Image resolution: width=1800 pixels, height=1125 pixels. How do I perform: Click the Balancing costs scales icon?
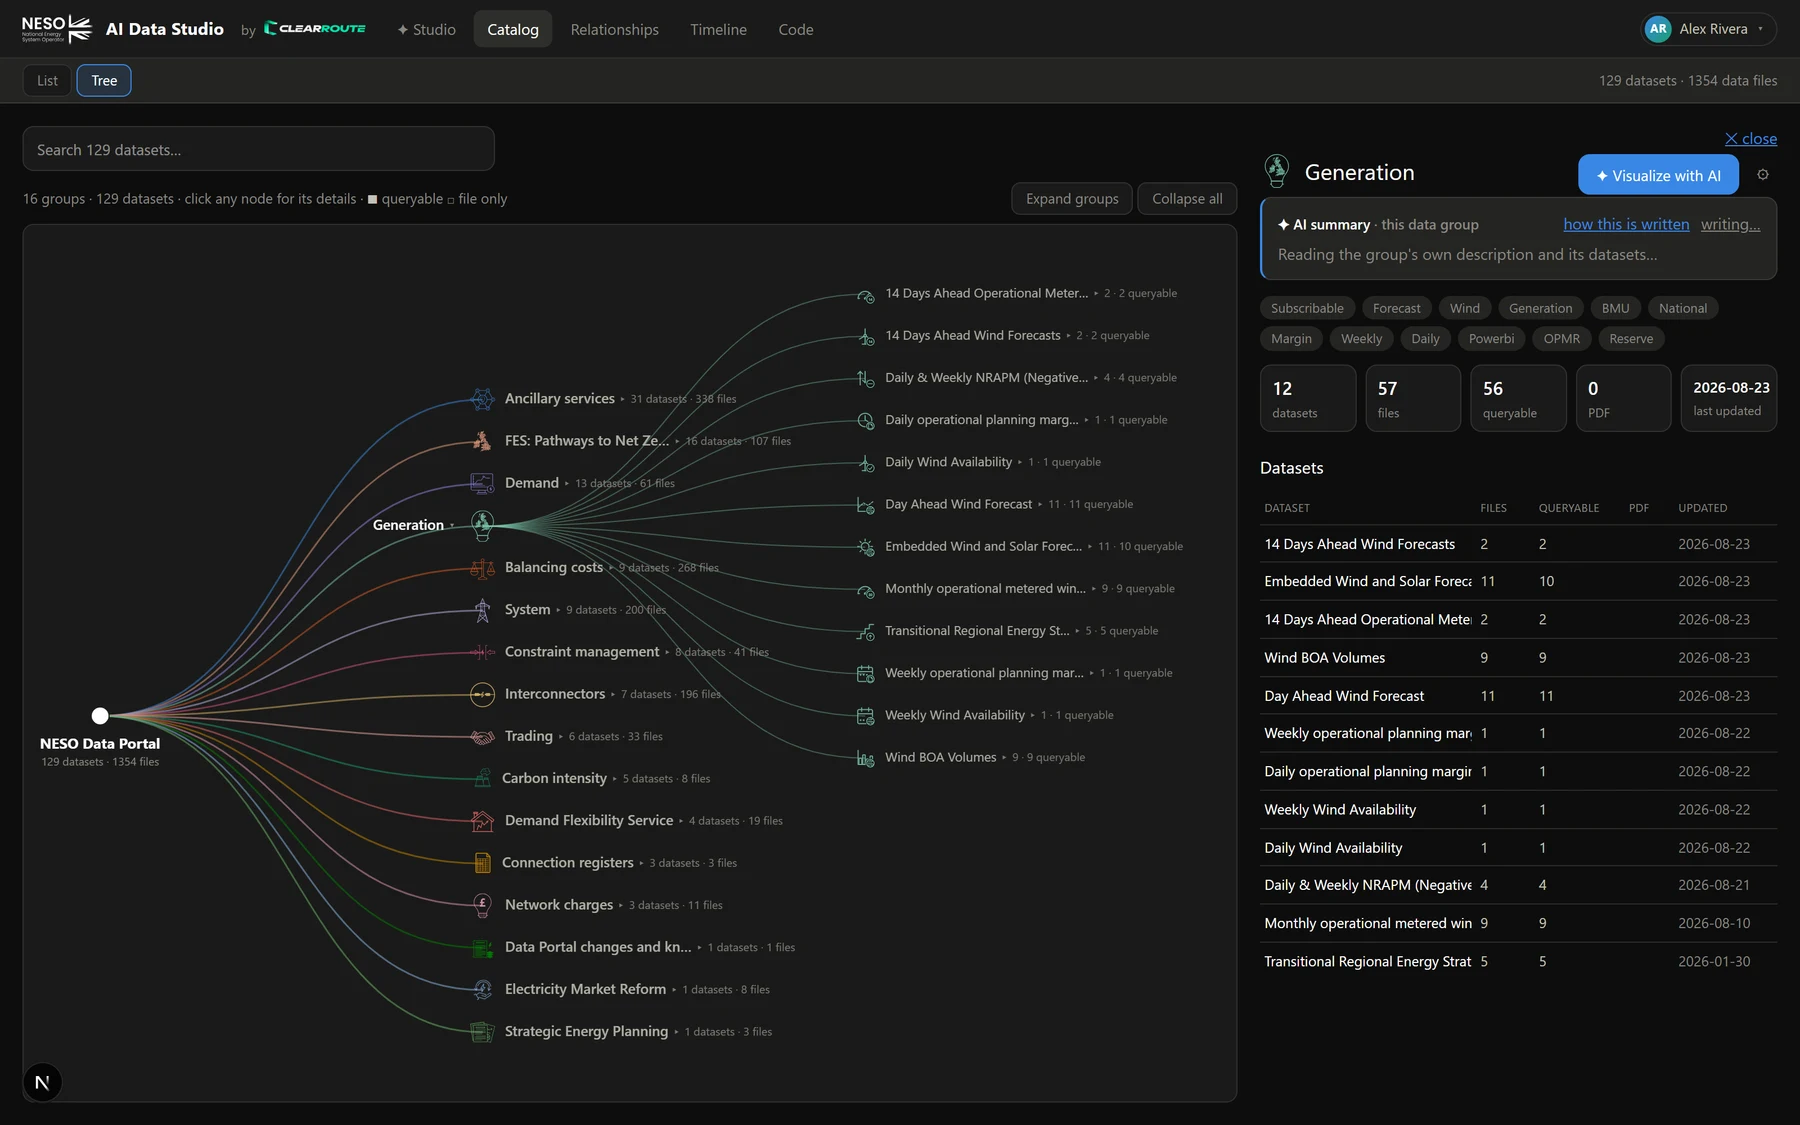point(482,568)
